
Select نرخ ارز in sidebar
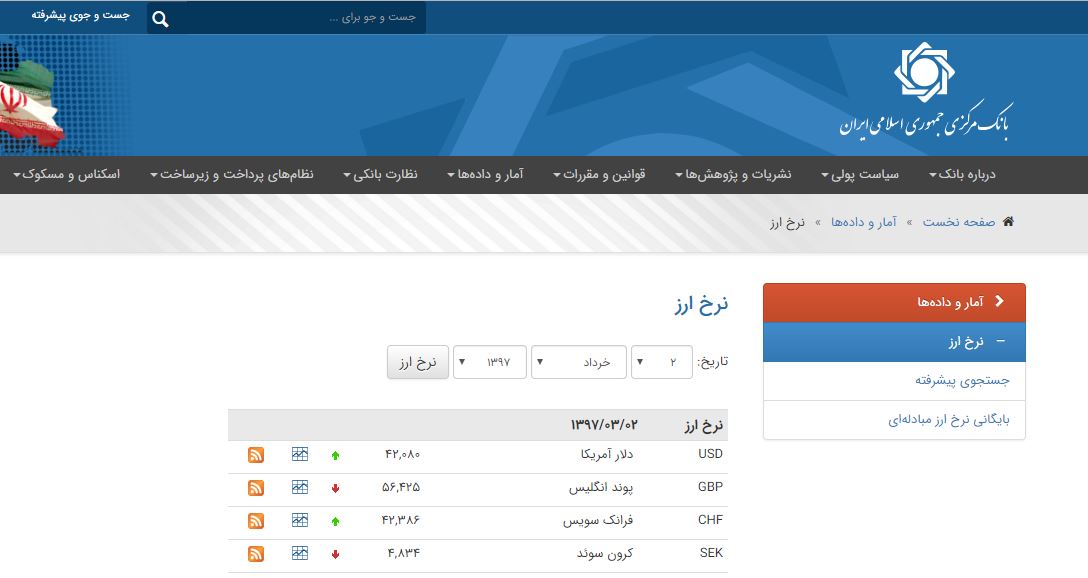click(x=894, y=342)
